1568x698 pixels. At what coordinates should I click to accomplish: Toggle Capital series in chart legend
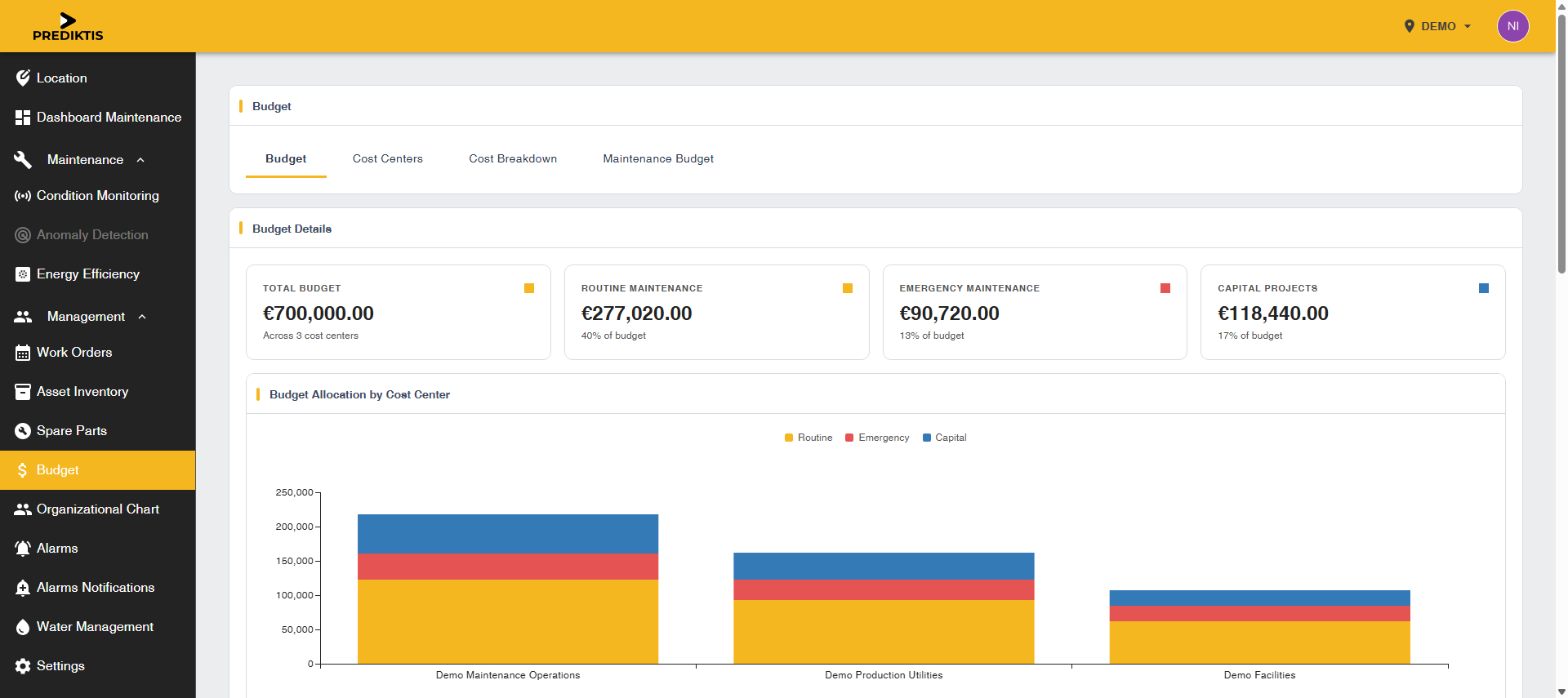(x=944, y=438)
